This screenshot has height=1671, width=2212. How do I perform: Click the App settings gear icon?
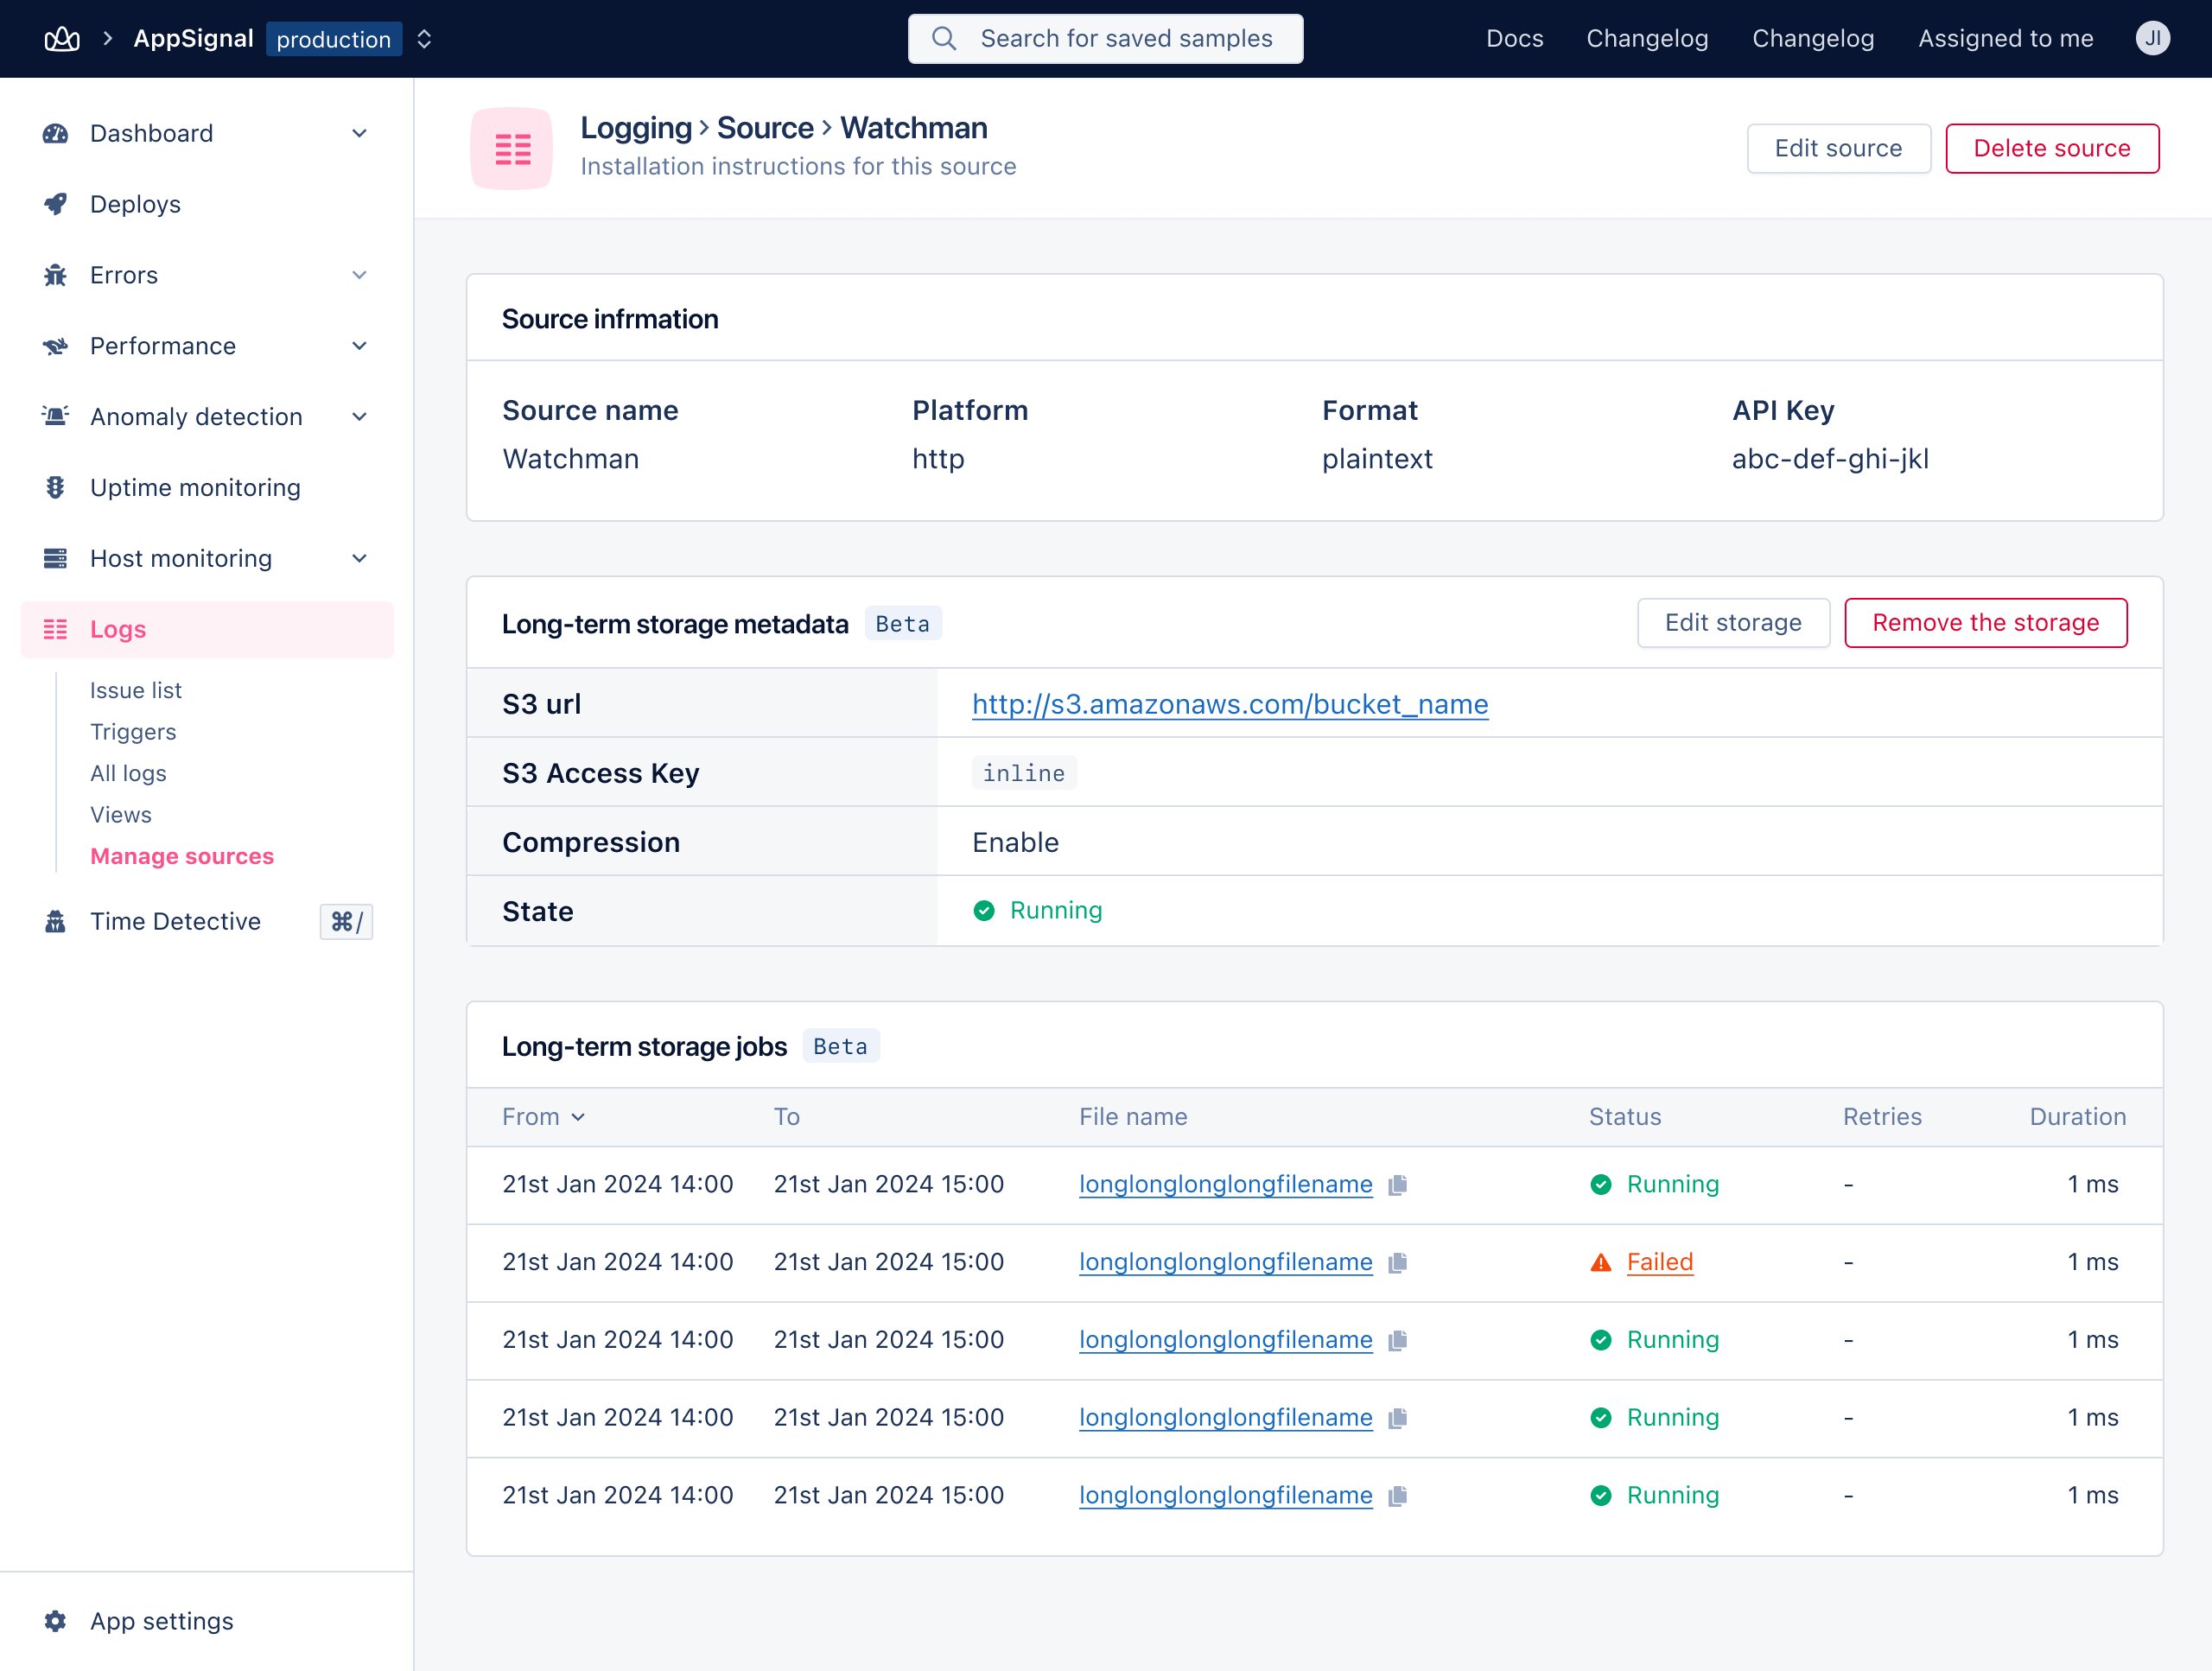[55, 1620]
